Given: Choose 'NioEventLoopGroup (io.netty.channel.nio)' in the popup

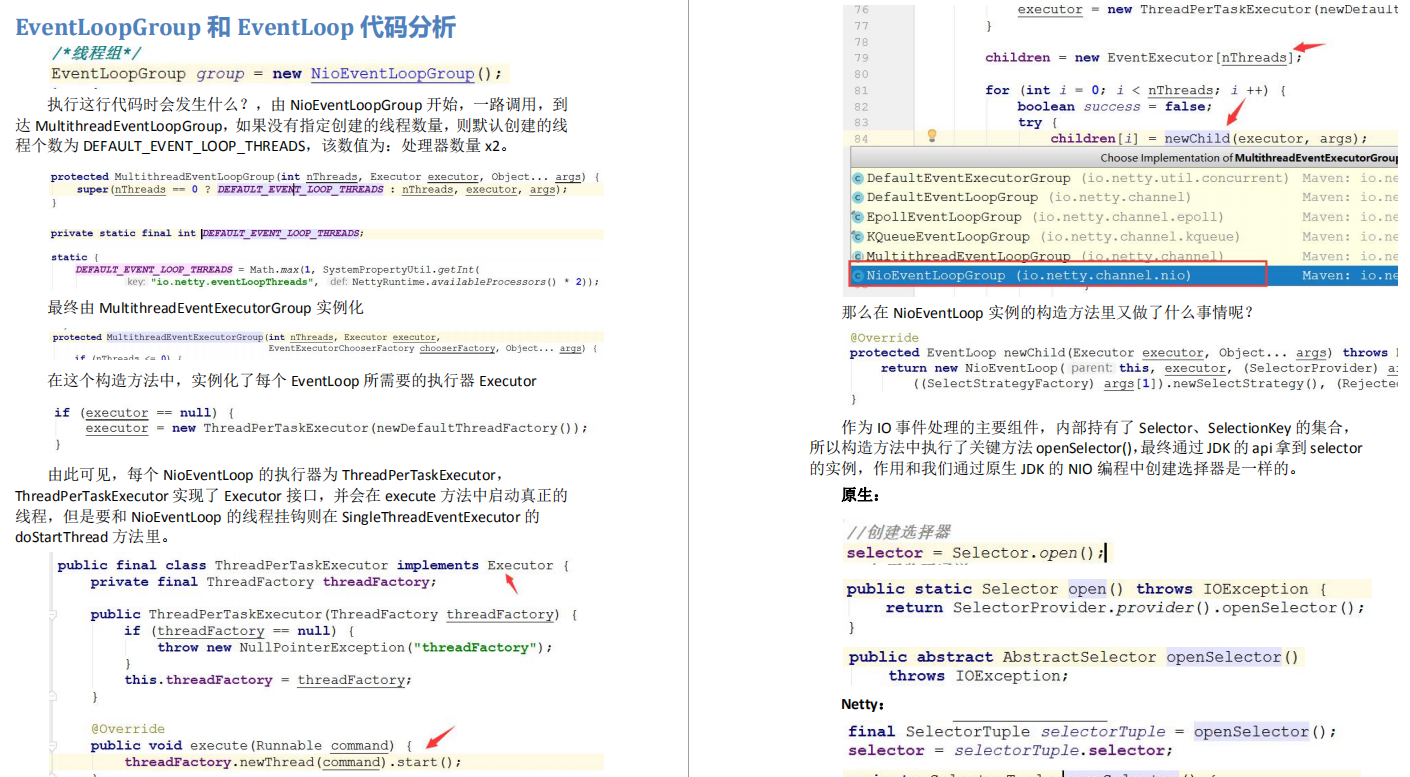Looking at the screenshot, I should 1029,275.
